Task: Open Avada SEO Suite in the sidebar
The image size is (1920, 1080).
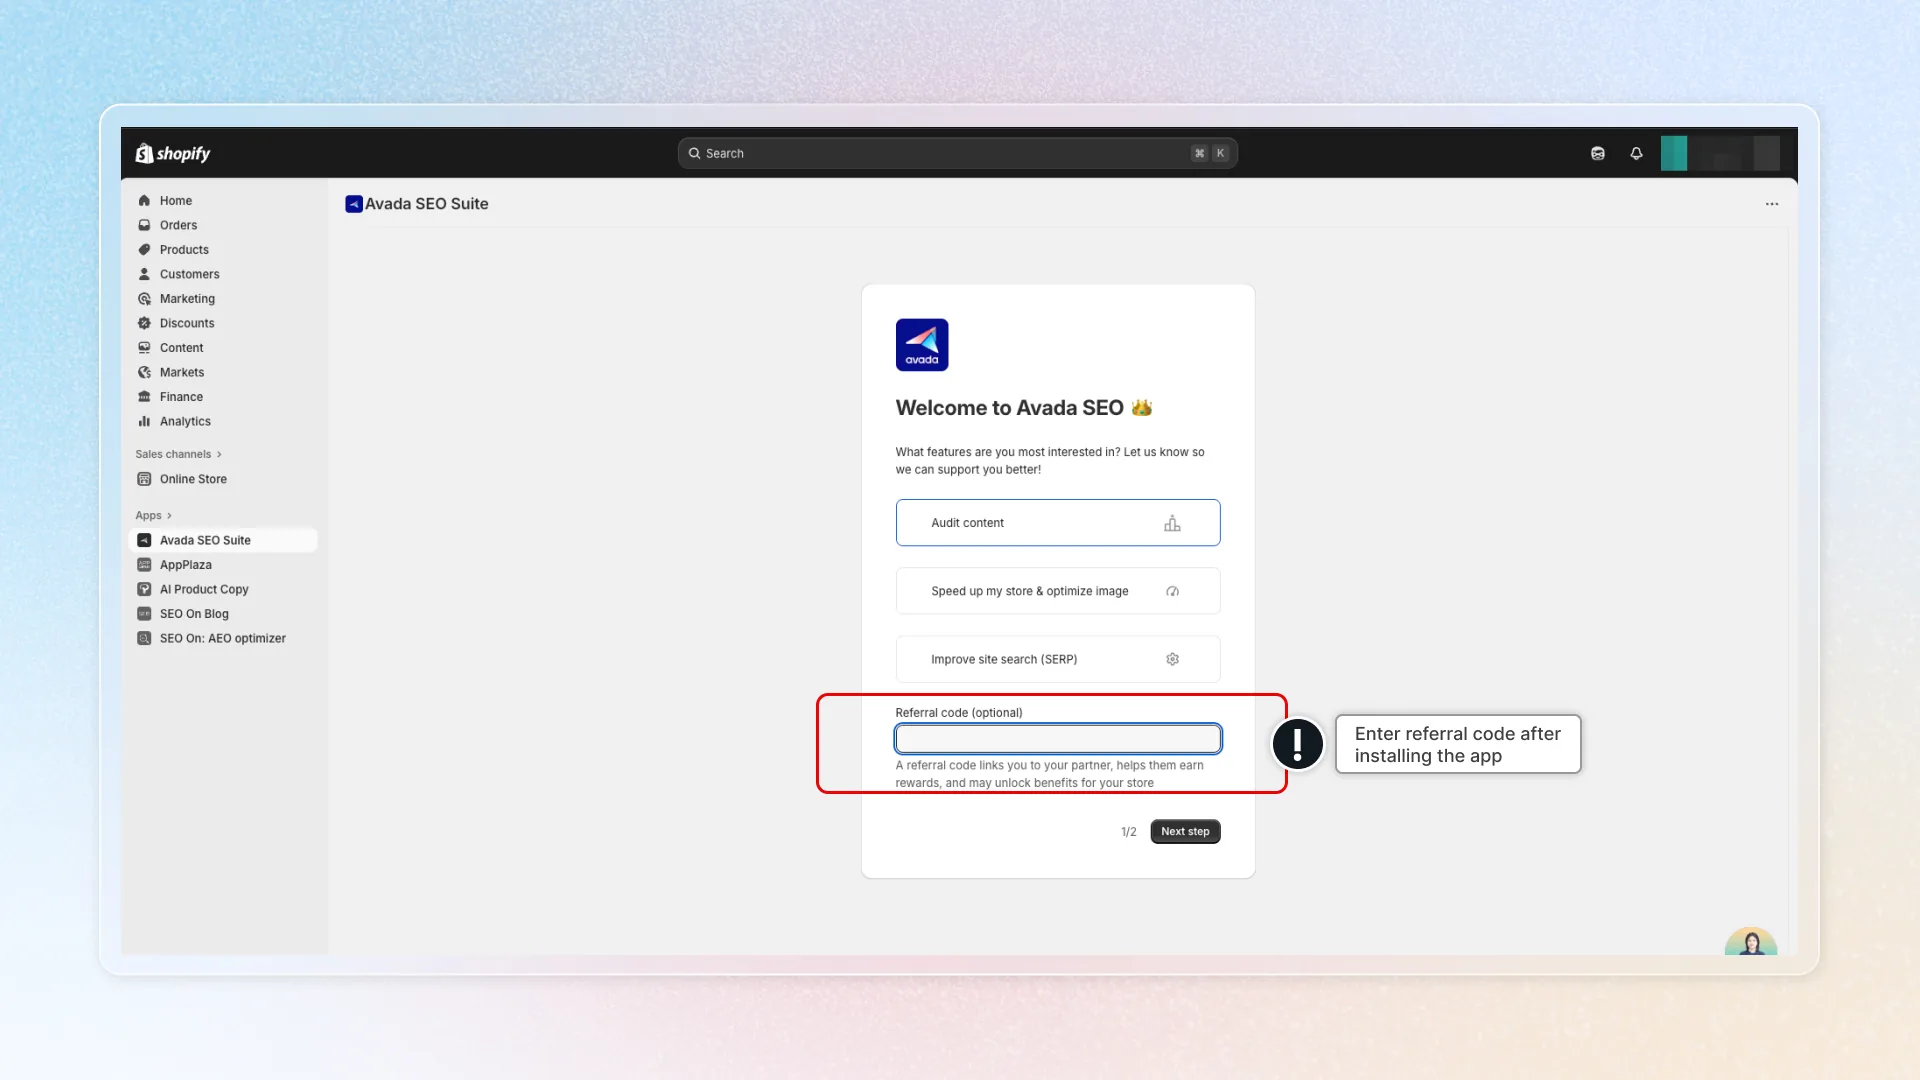Action: click(223, 540)
